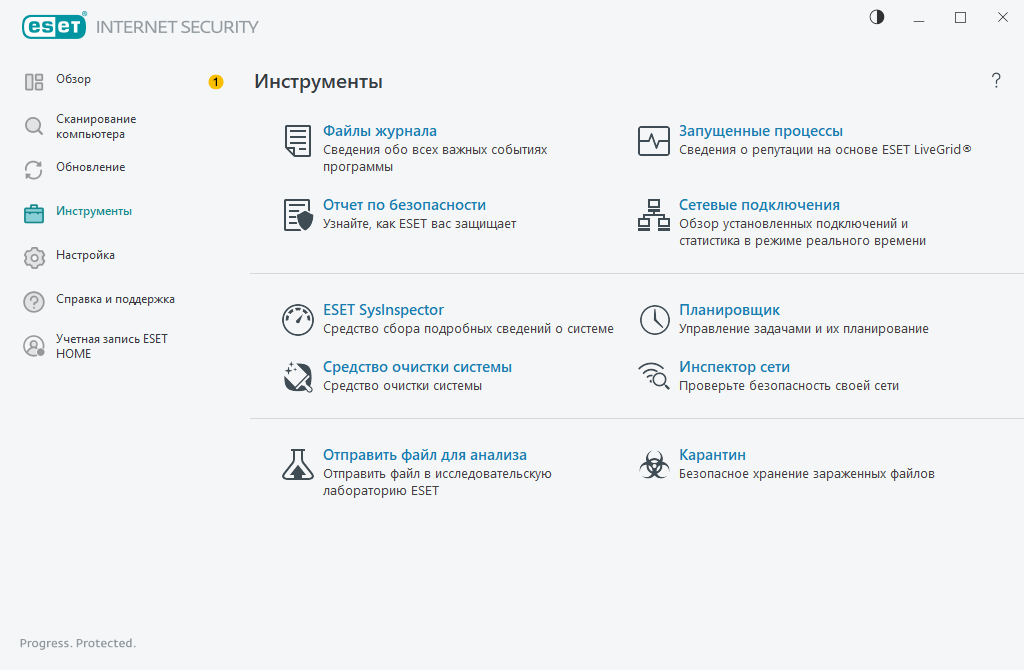Open help via the question mark
1024x670 pixels.
(x=996, y=81)
